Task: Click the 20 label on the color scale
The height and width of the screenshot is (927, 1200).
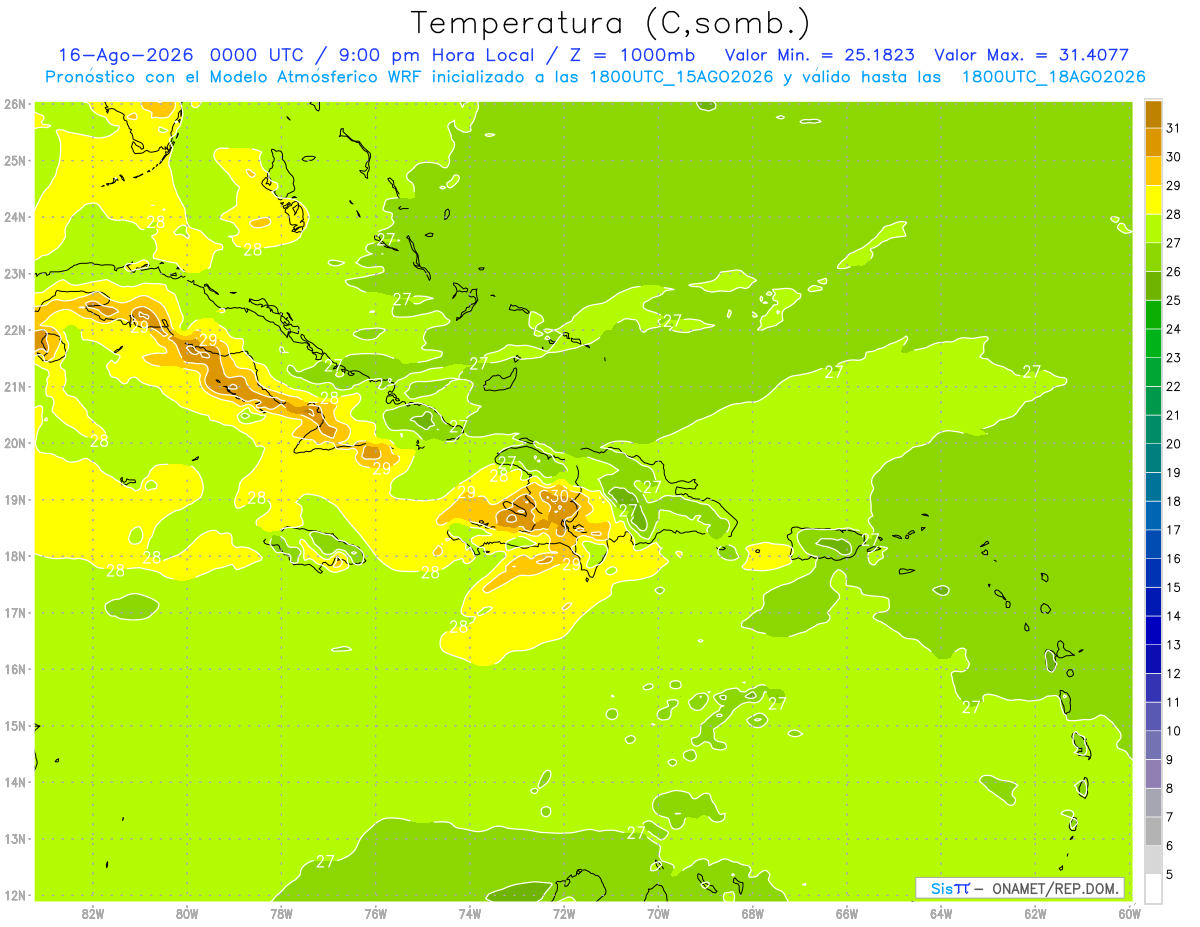Action: (1173, 444)
